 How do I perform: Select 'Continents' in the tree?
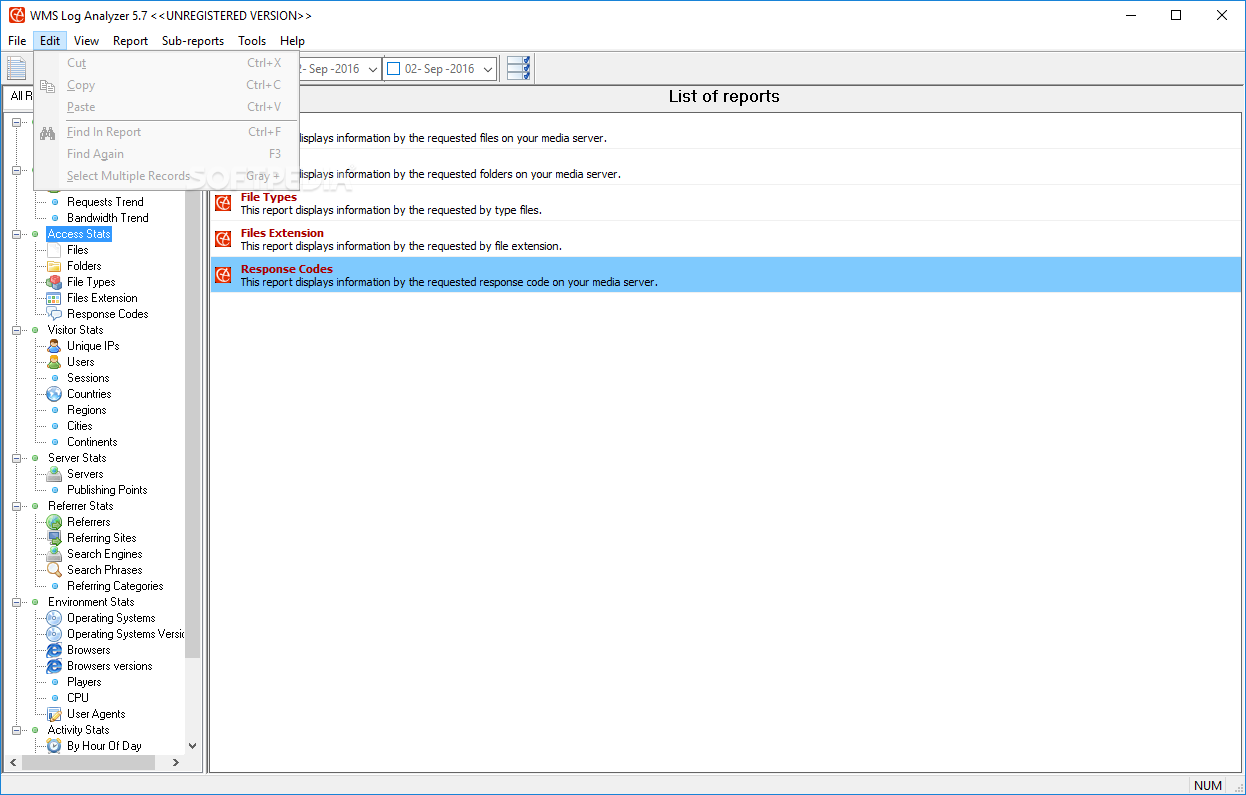(92, 442)
